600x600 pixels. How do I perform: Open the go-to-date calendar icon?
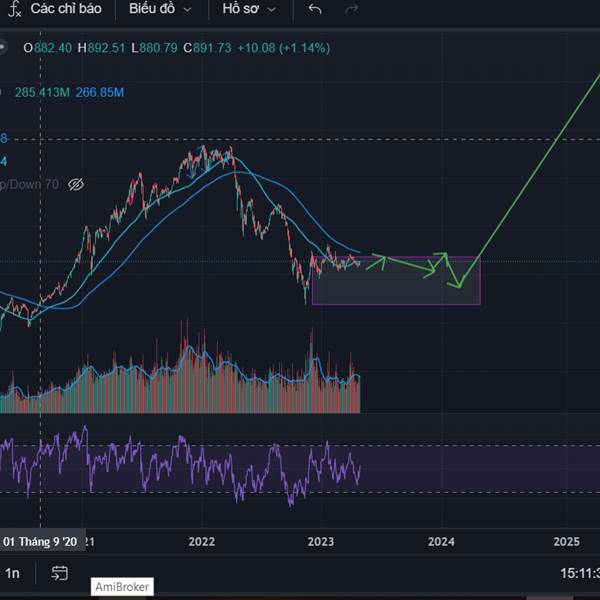point(59,573)
